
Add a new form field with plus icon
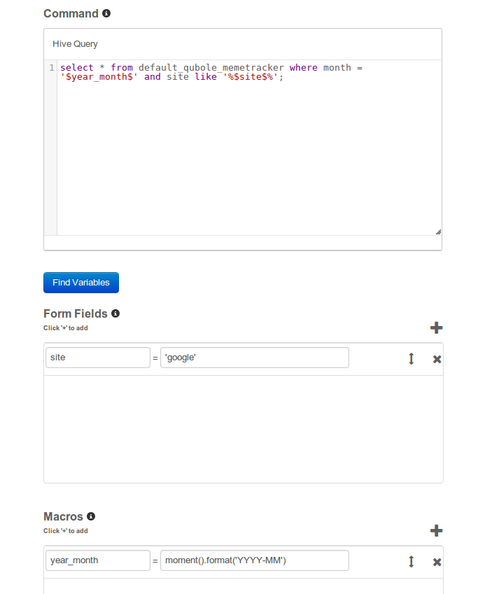click(x=436, y=328)
